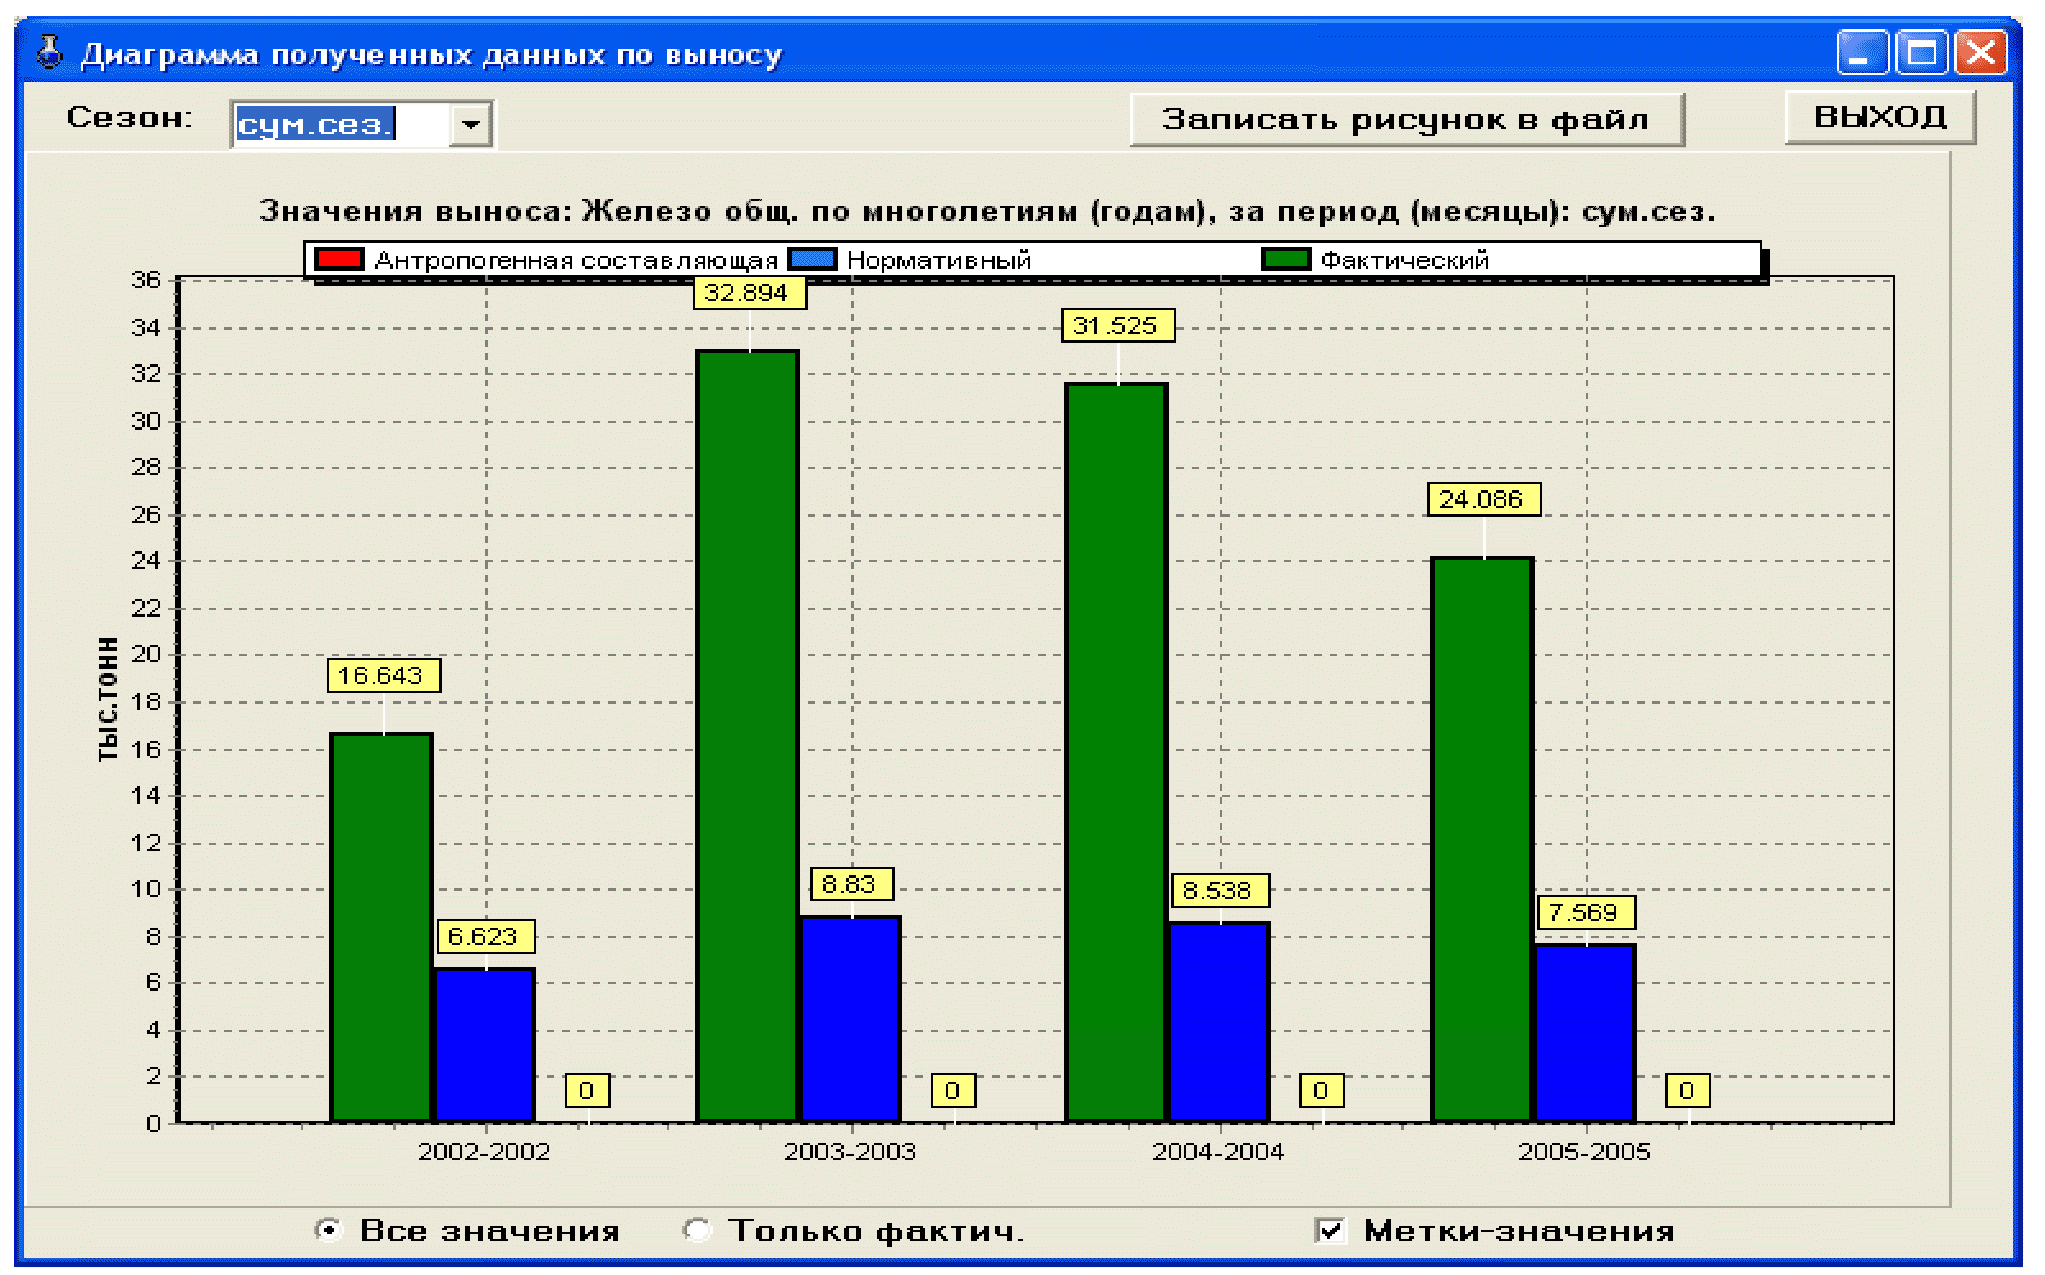Click the 24.086 value label
The width and height of the screenshot is (2045, 1275).
(x=1484, y=500)
